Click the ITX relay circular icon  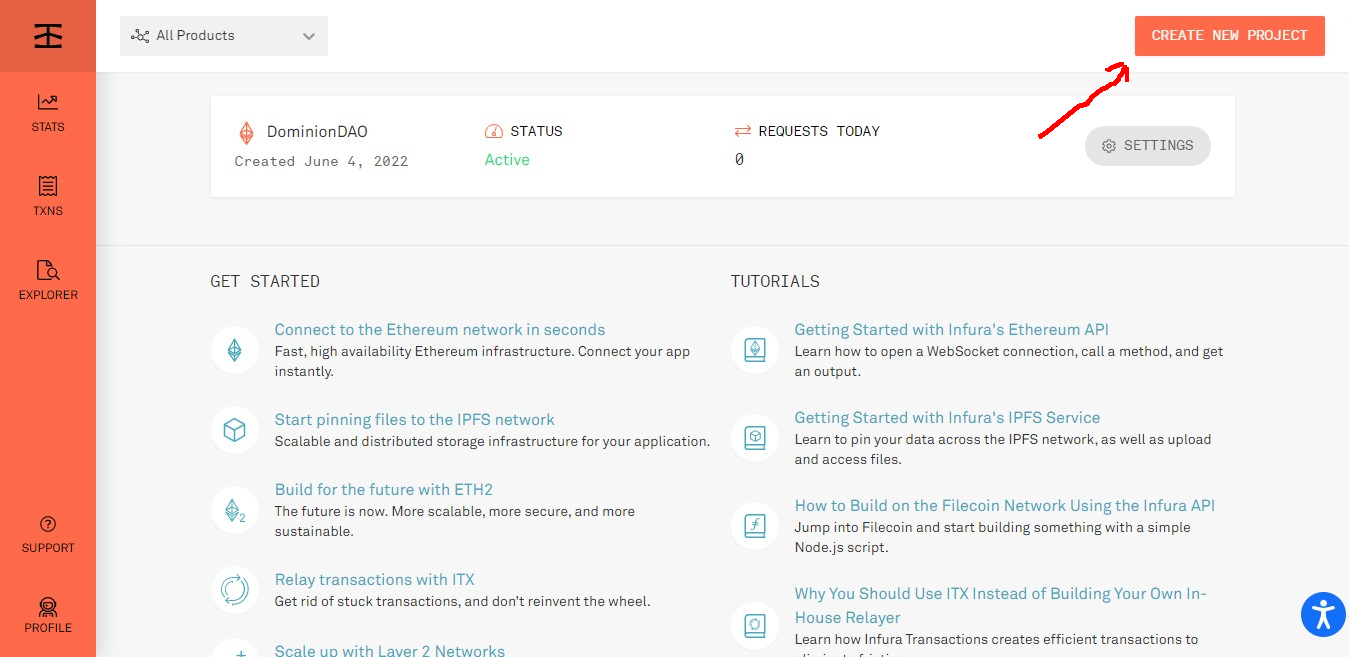[x=234, y=590]
